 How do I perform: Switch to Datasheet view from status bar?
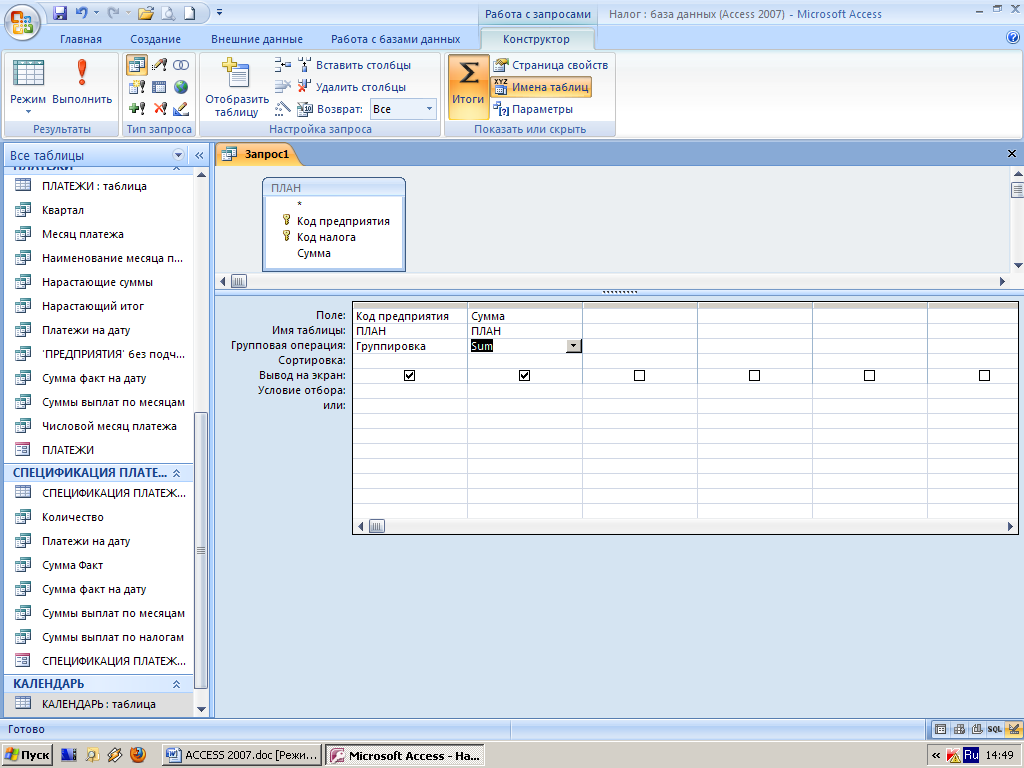tap(940, 729)
